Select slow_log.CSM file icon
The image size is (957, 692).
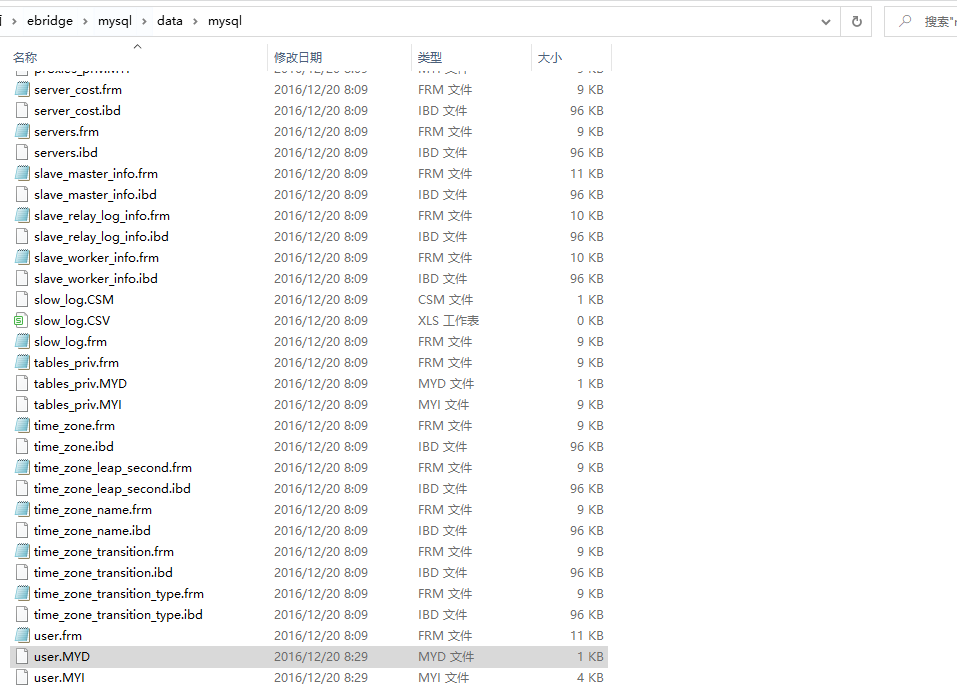[22, 300]
